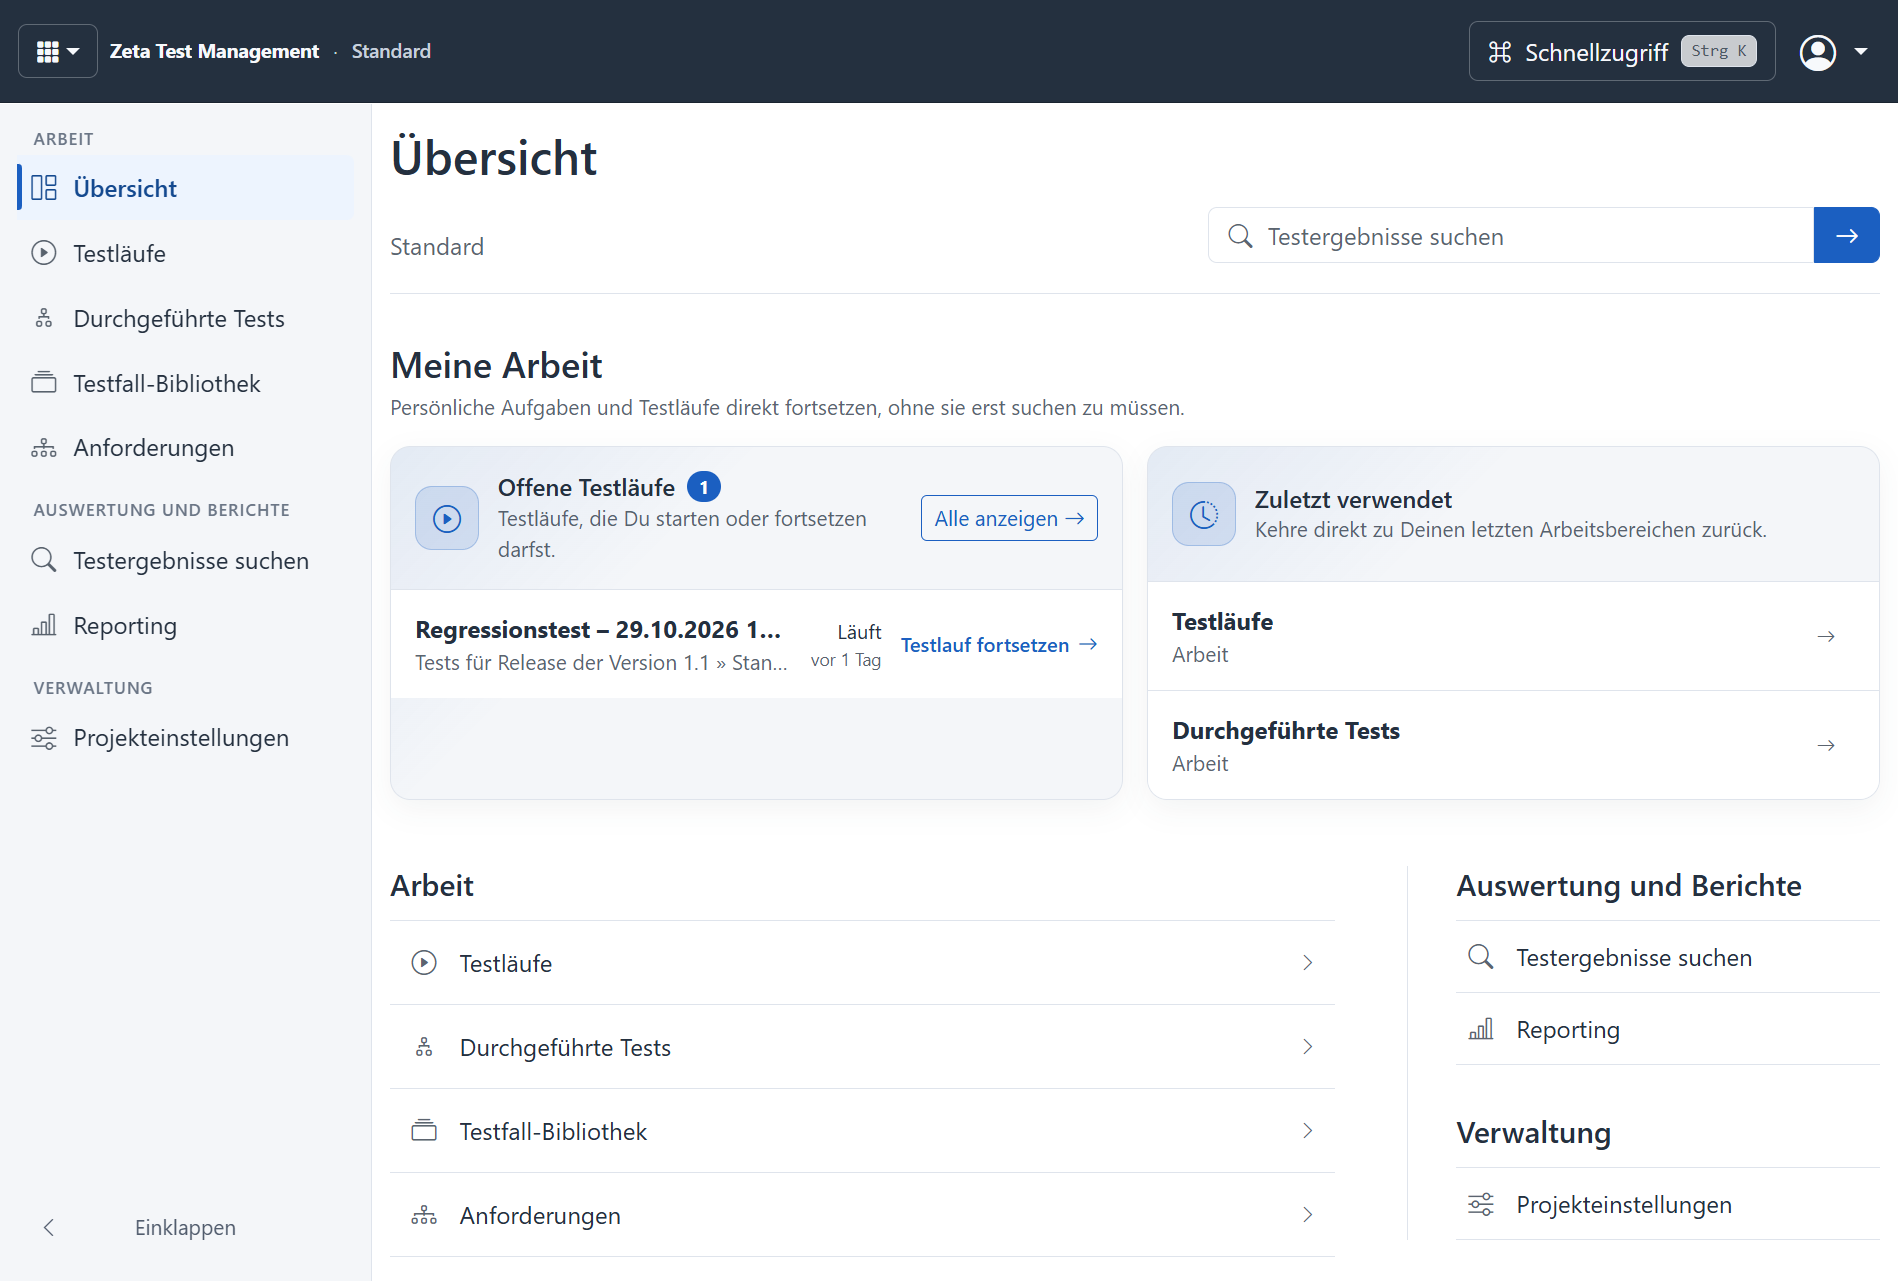This screenshot has height=1281, width=1898.
Task: Go to Durchgeführte Tests in sidebar
Action: 186,318
